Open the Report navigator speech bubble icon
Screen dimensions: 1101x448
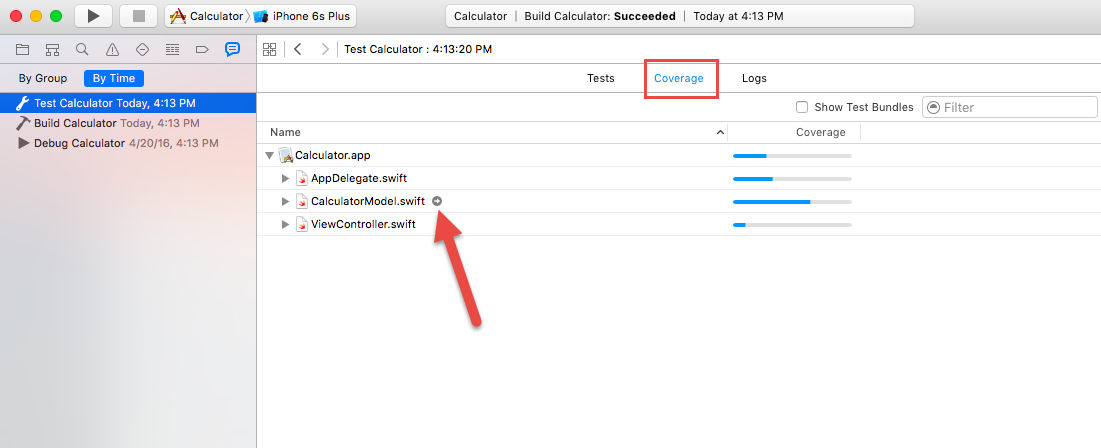232,49
